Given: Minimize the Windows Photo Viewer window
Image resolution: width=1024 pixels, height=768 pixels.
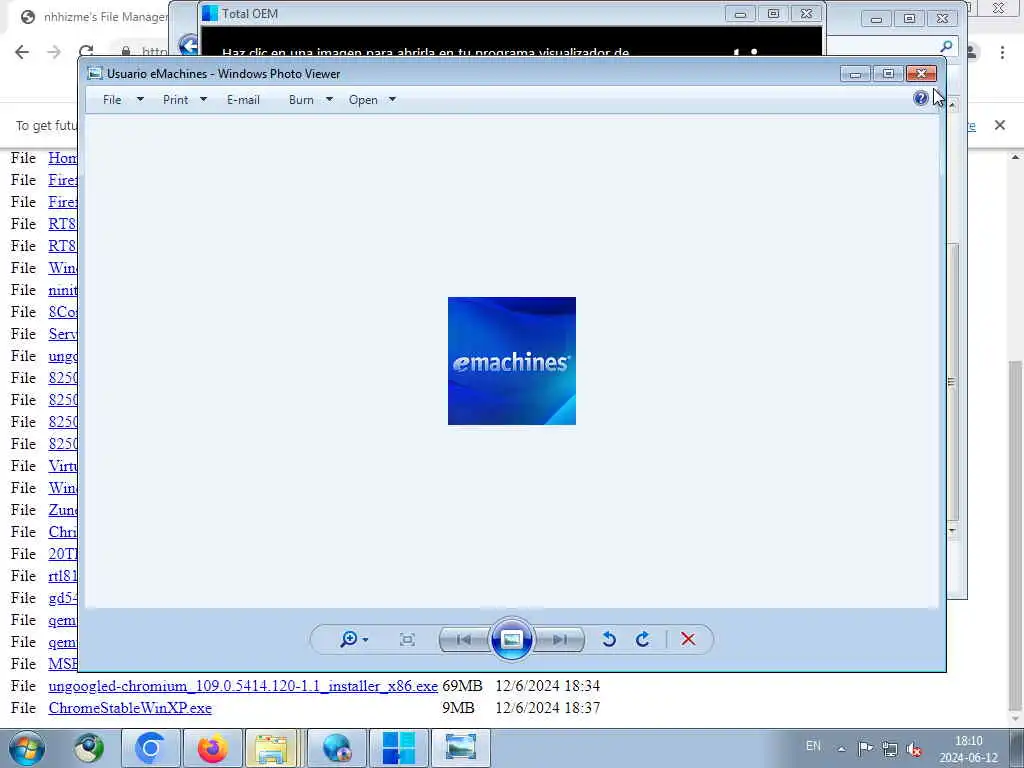Looking at the screenshot, I should click(x=855, y=74).
